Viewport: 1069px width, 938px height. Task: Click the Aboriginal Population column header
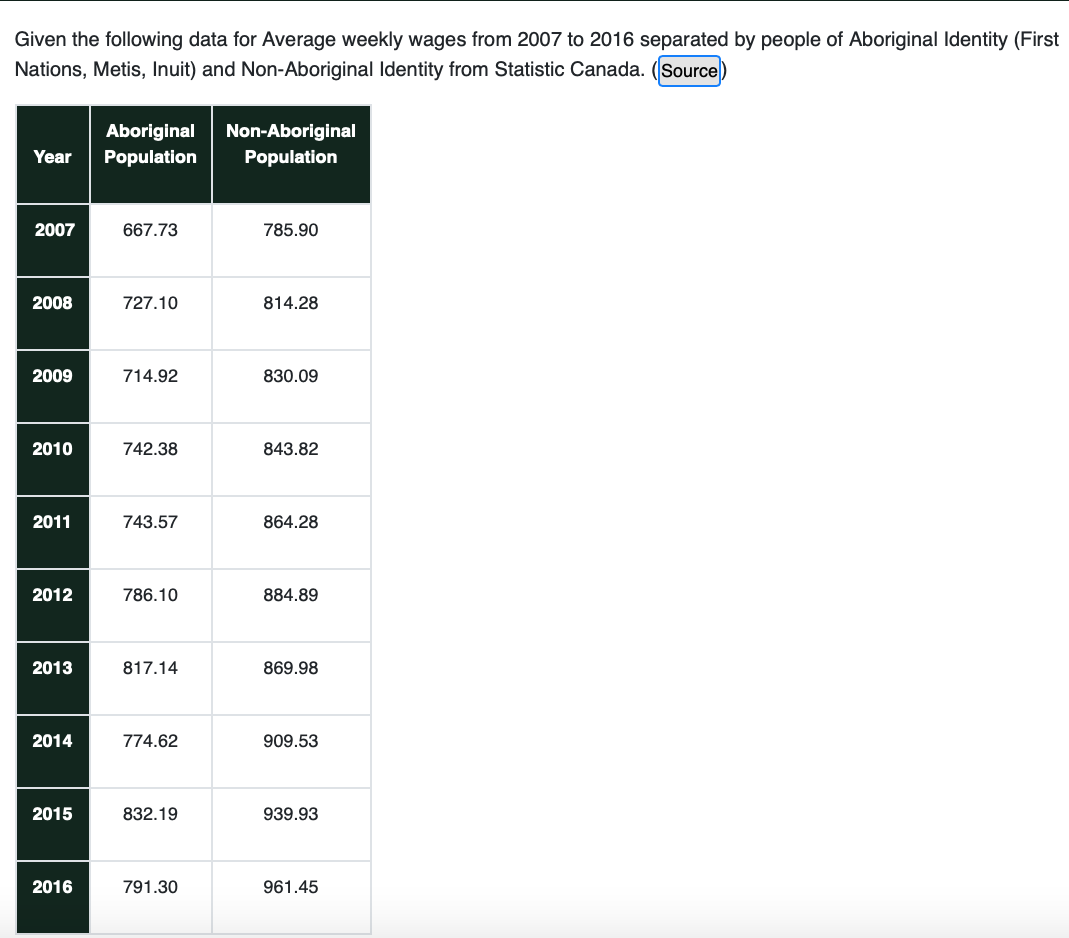[150, 143]
